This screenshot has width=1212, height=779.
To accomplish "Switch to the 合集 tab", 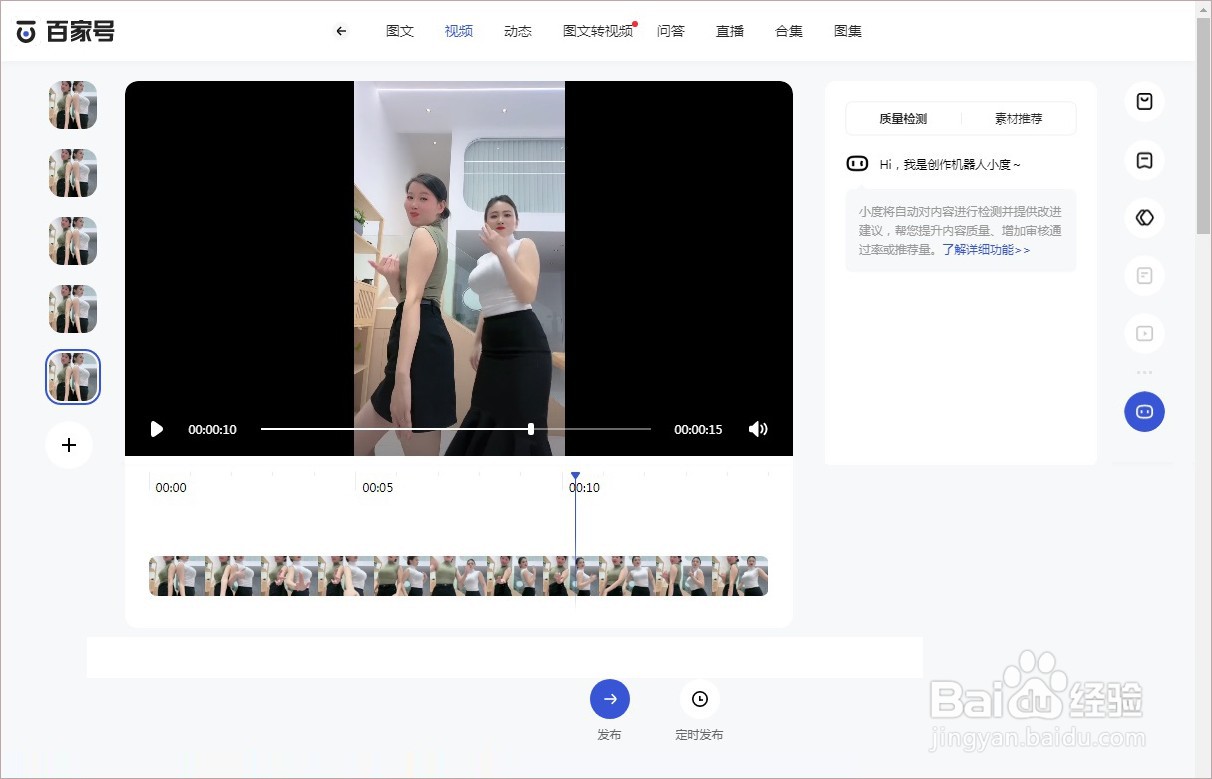I will [x=789, y=31].
